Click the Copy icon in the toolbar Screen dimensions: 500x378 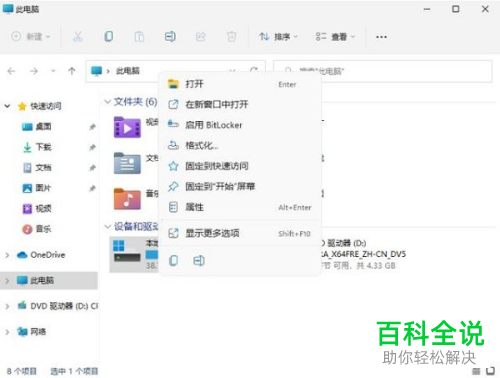pos(108,36)
